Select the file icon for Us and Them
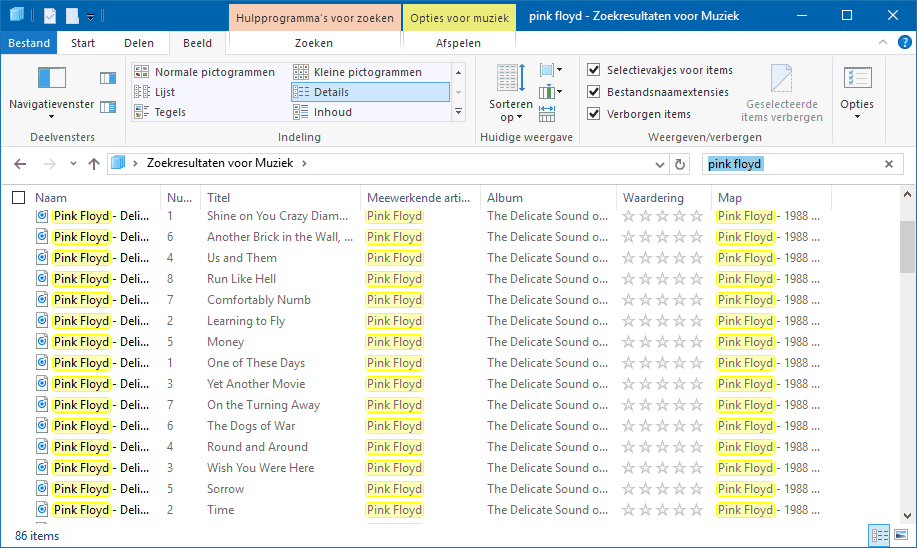 42,257
